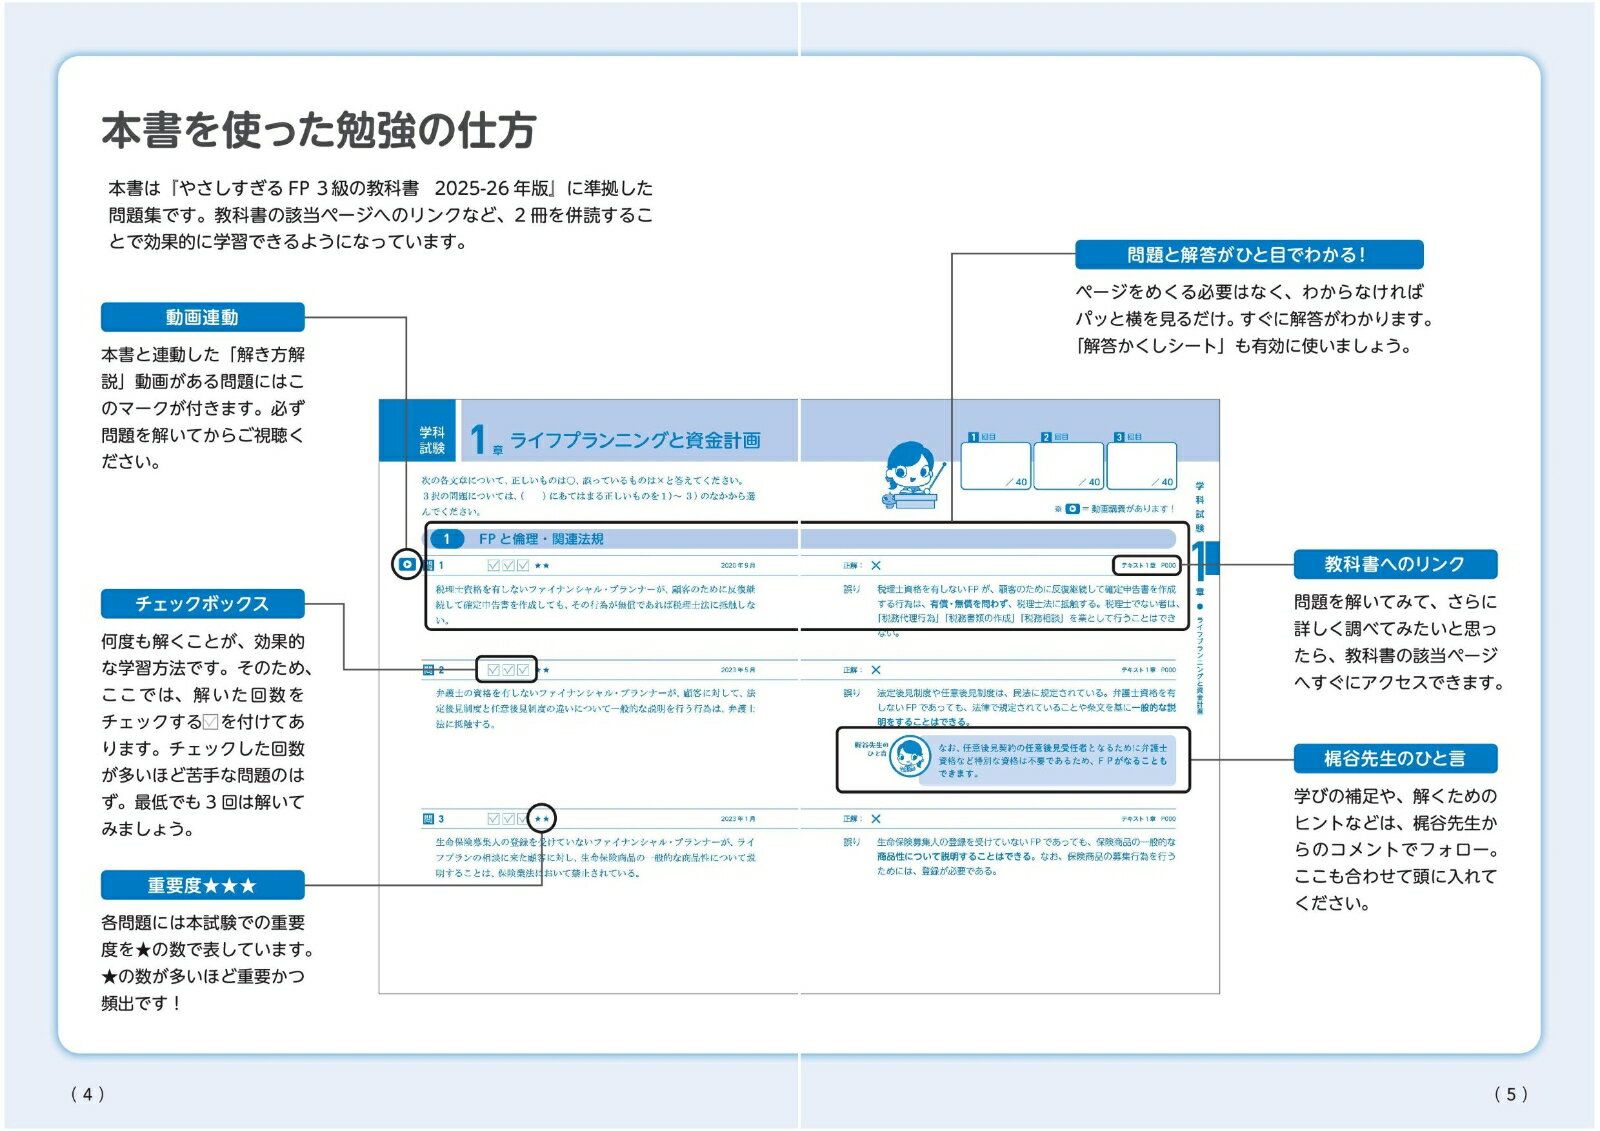Click the large chapter number 1 before 章
The image size is (1600, 1131).
pyautogui.click(x=478, y=439)
